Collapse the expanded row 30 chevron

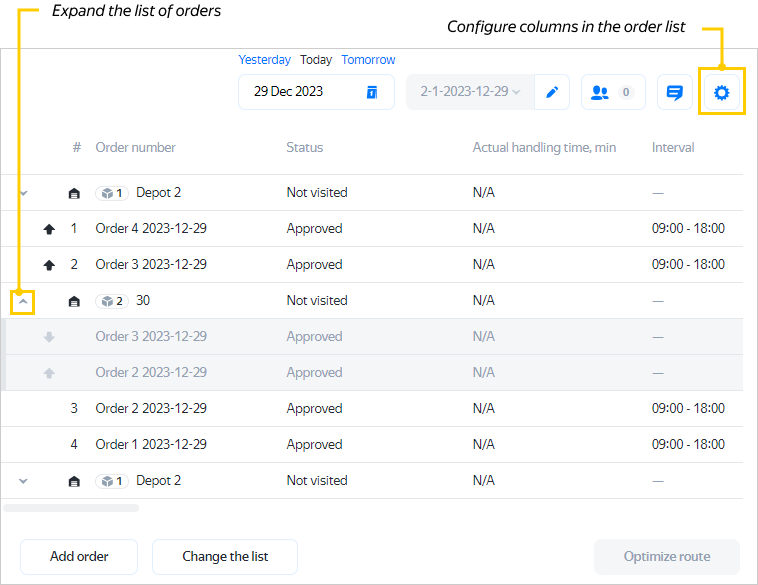[23, 301]
